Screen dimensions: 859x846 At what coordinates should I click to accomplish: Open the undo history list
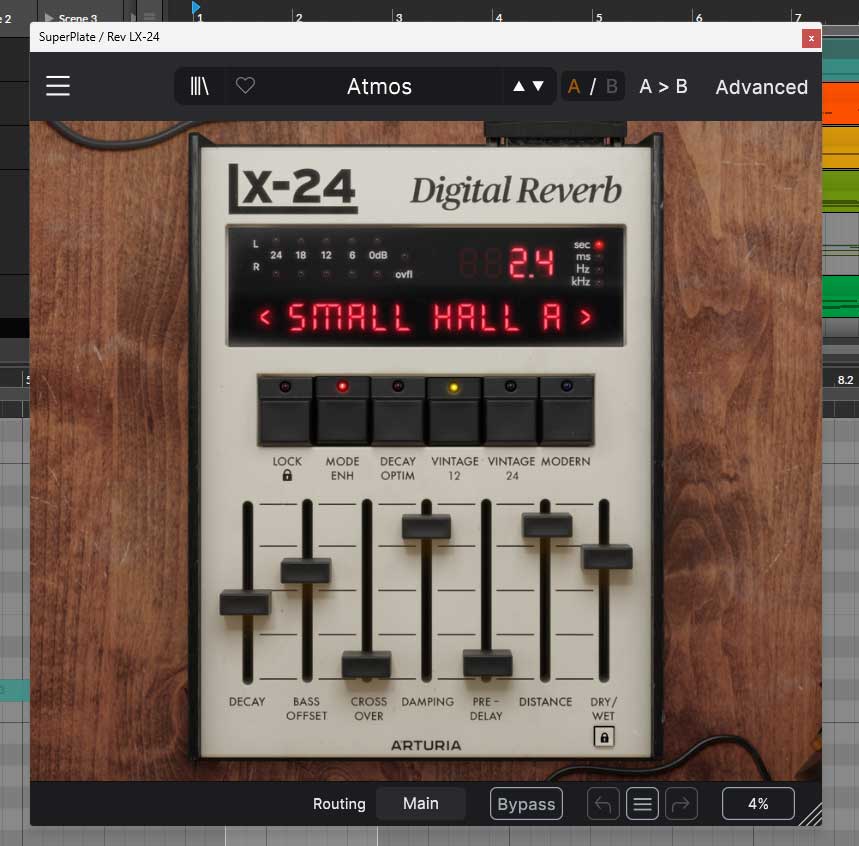point(642,804)
